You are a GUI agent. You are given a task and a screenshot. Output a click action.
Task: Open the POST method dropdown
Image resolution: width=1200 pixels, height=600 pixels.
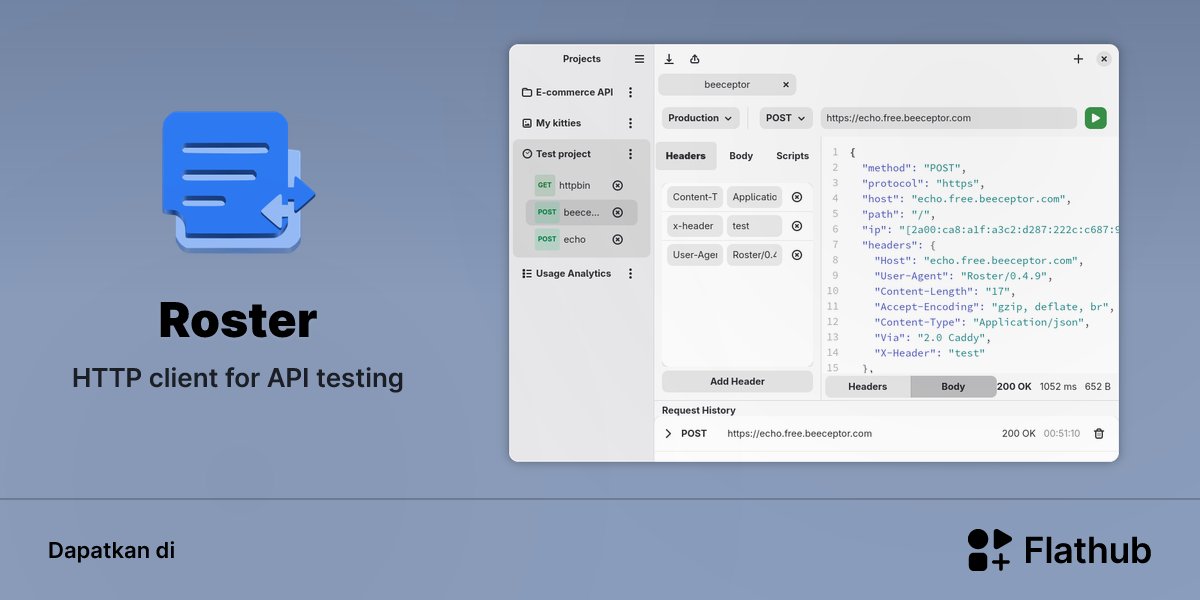786,118
